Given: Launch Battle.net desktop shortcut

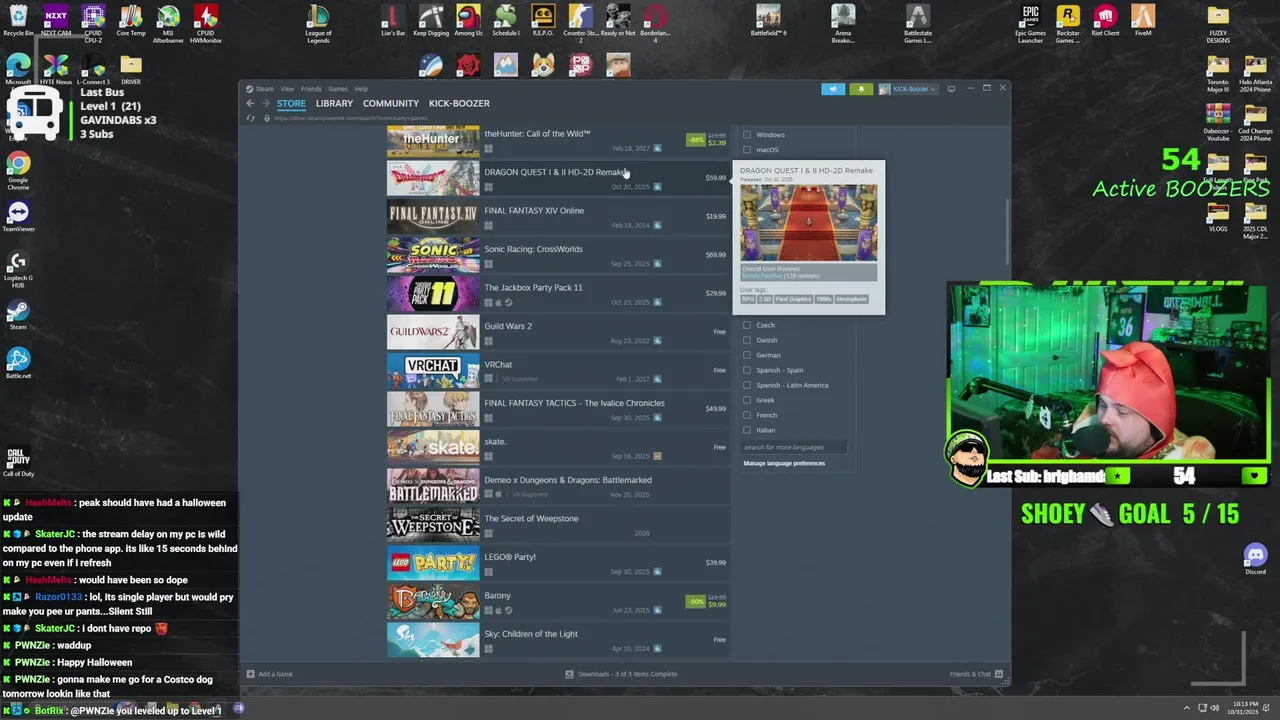Looking at the screenshot, I should coord(18,363).
